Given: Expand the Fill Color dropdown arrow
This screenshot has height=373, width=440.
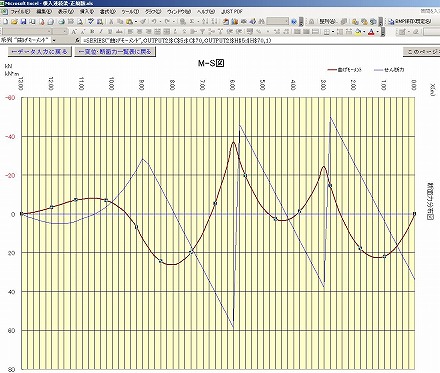Looking at the screenshot, I should click(364, 32).
